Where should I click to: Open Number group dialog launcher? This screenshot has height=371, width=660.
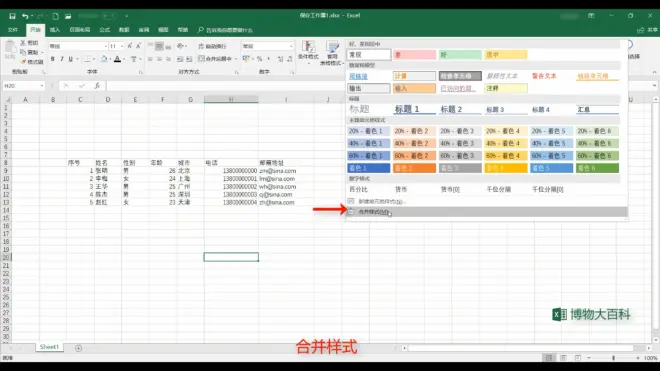[x=292, y=72]
